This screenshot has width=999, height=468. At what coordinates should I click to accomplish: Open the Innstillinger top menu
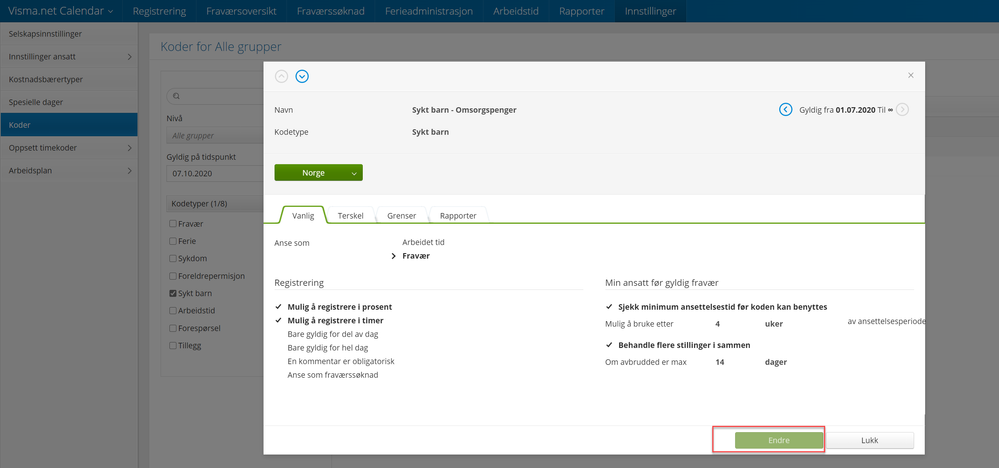[x=650, y=11]
